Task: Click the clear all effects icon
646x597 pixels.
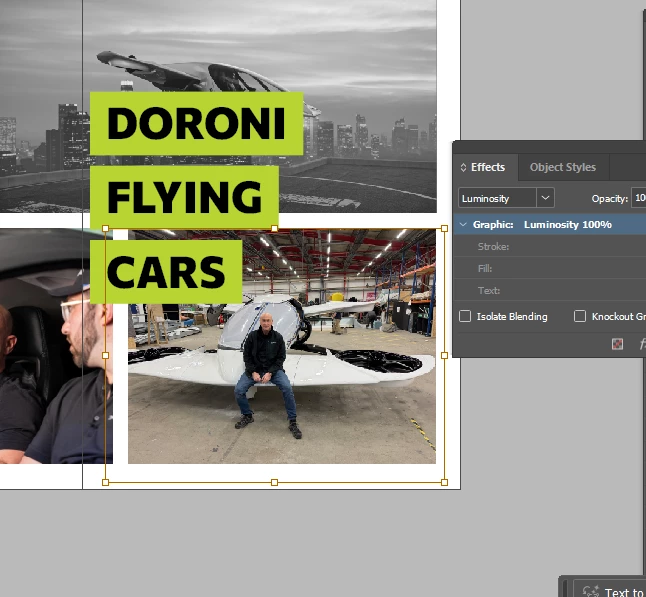Action: (617, 344)
